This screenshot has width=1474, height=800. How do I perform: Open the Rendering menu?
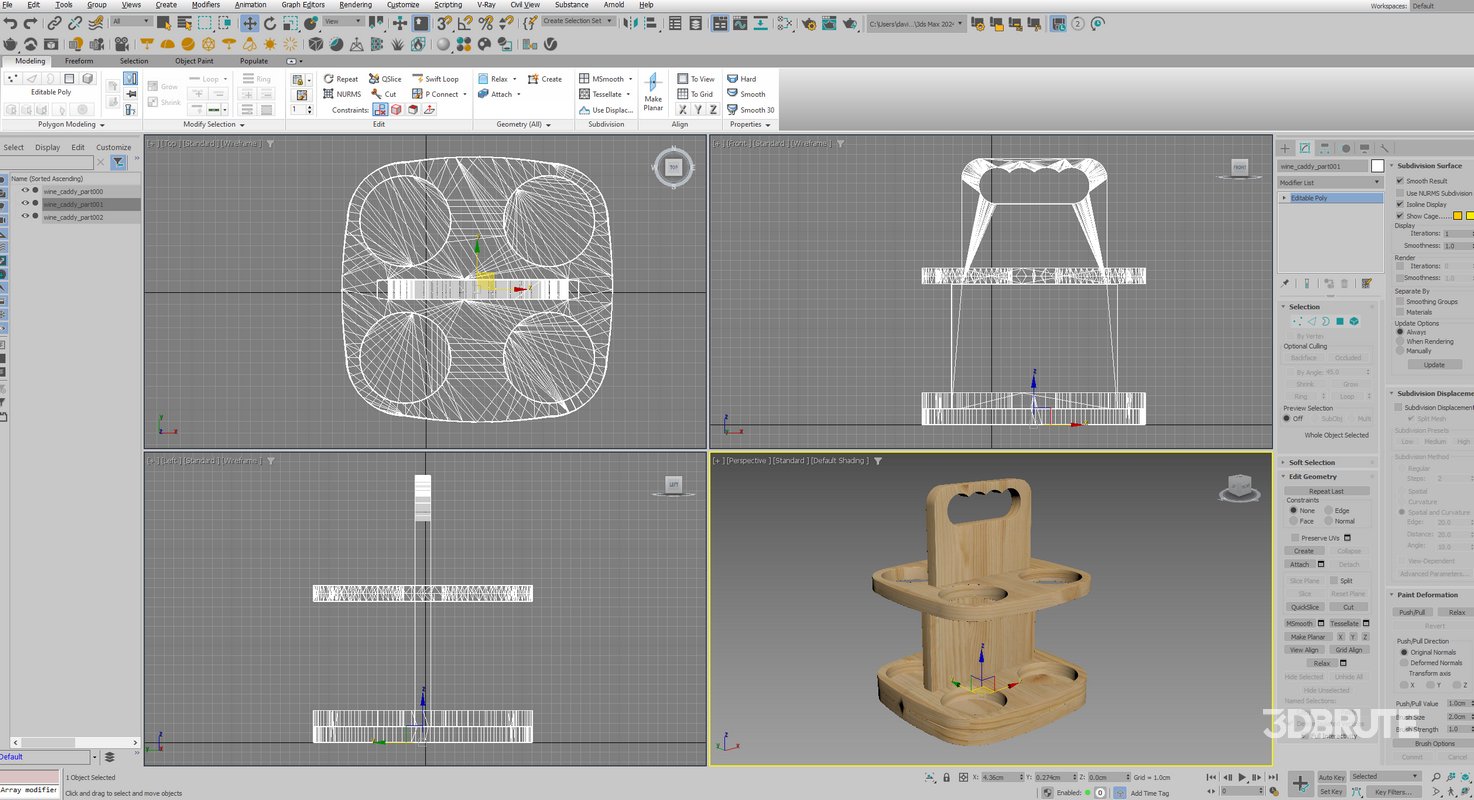pos(355,5)
